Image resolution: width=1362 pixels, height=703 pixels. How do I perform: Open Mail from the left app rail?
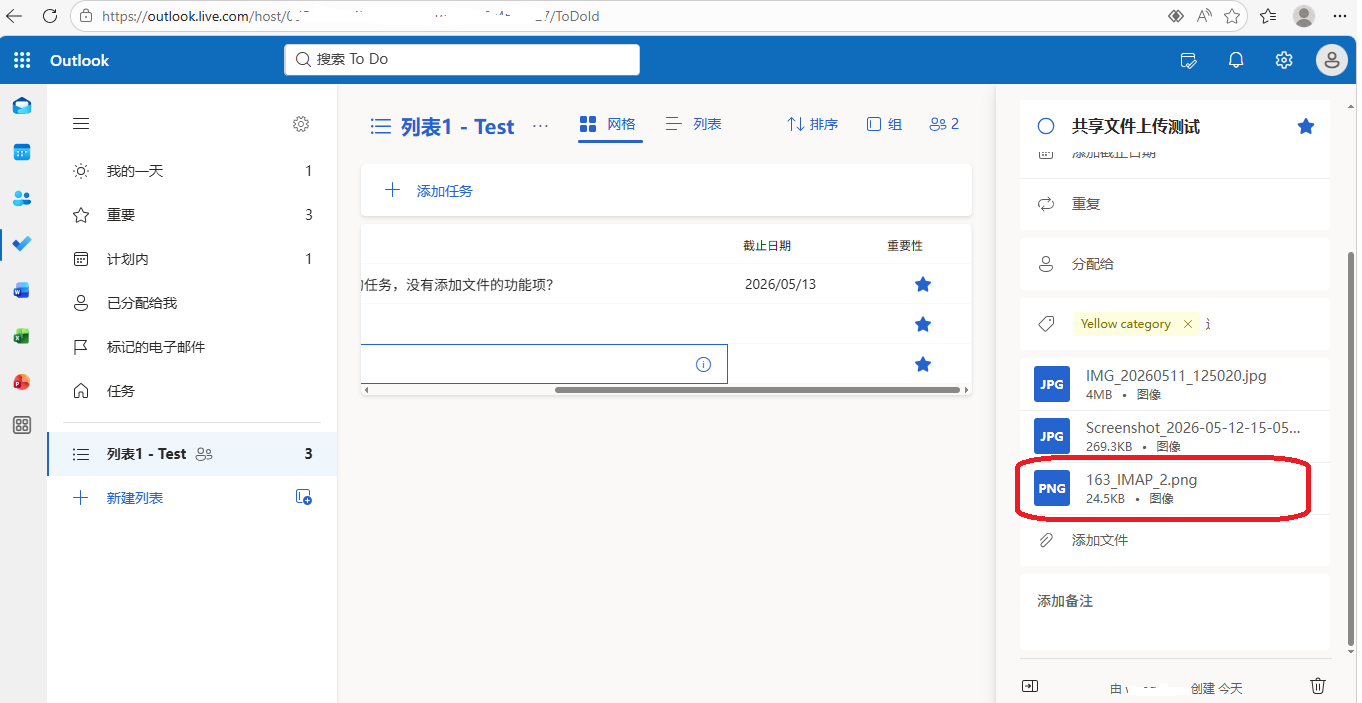22,107
